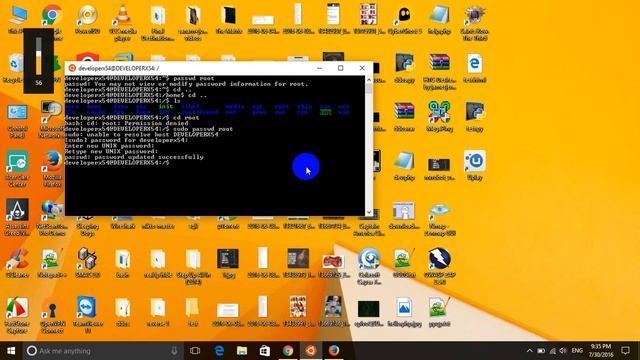Open the Action Center notifications icon
Image resolution: width=640 pixels, height=360 pixels.
point(625,351)
